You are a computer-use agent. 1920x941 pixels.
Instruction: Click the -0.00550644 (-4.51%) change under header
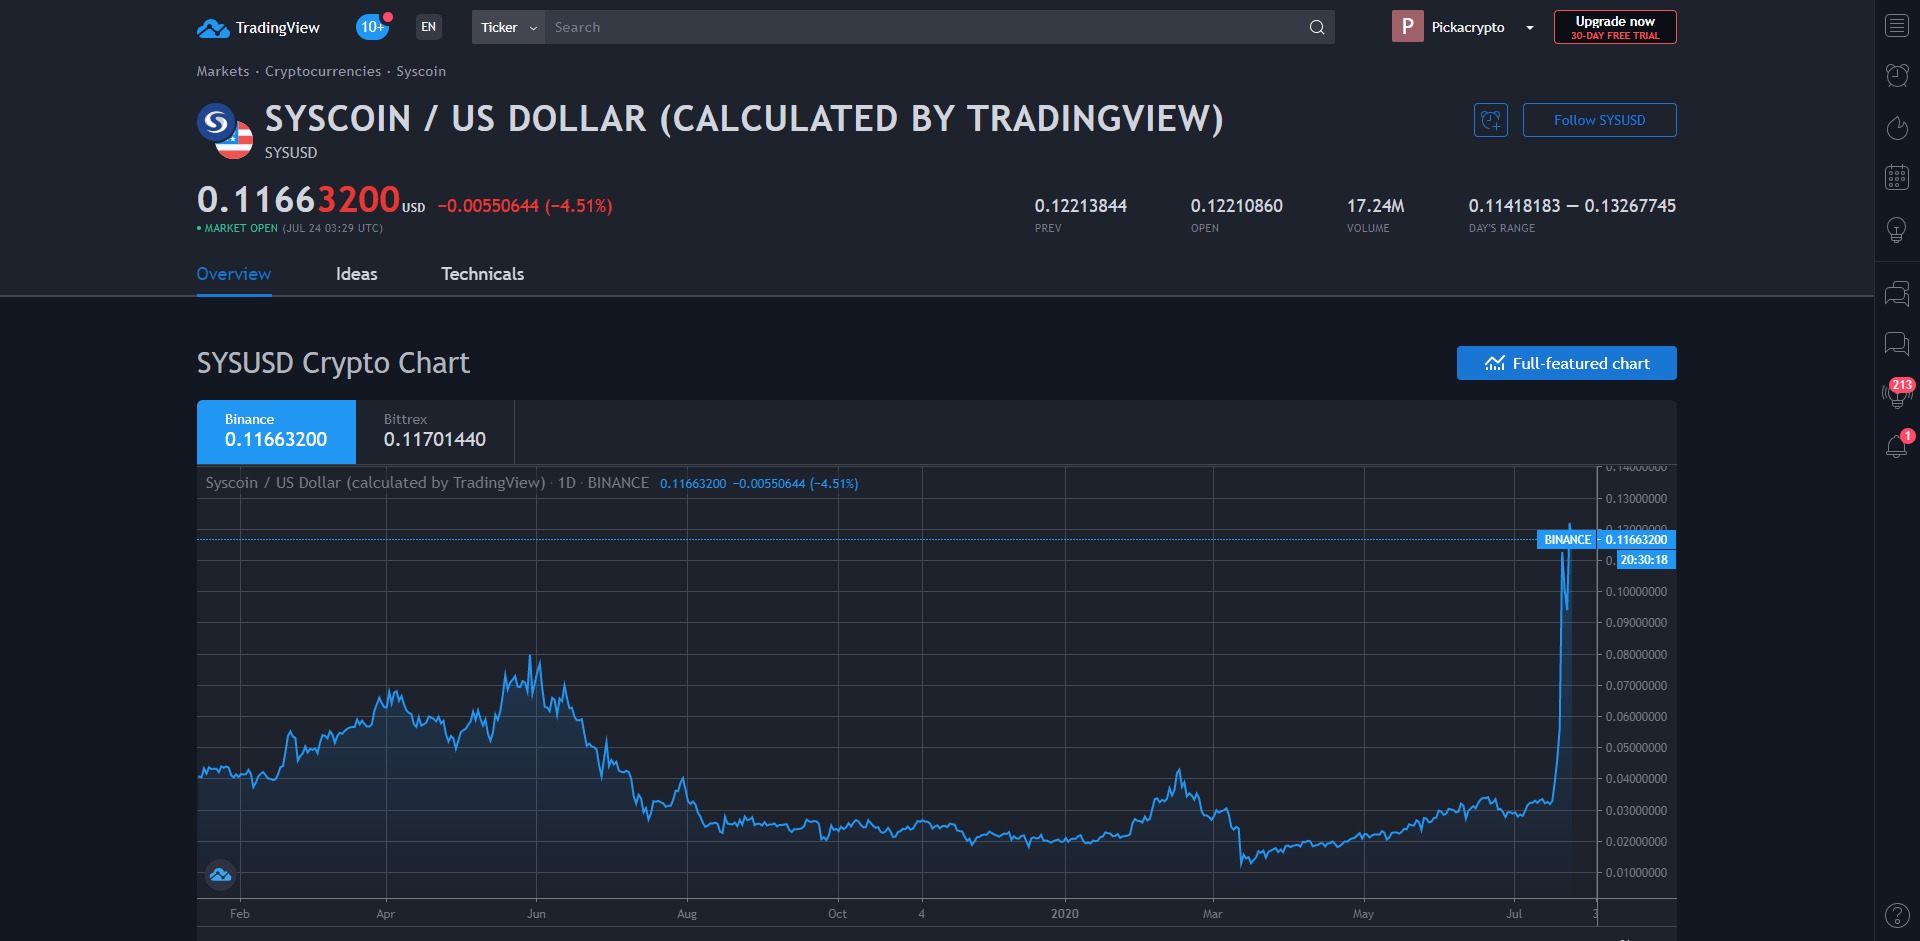click(x=525, y=206)
